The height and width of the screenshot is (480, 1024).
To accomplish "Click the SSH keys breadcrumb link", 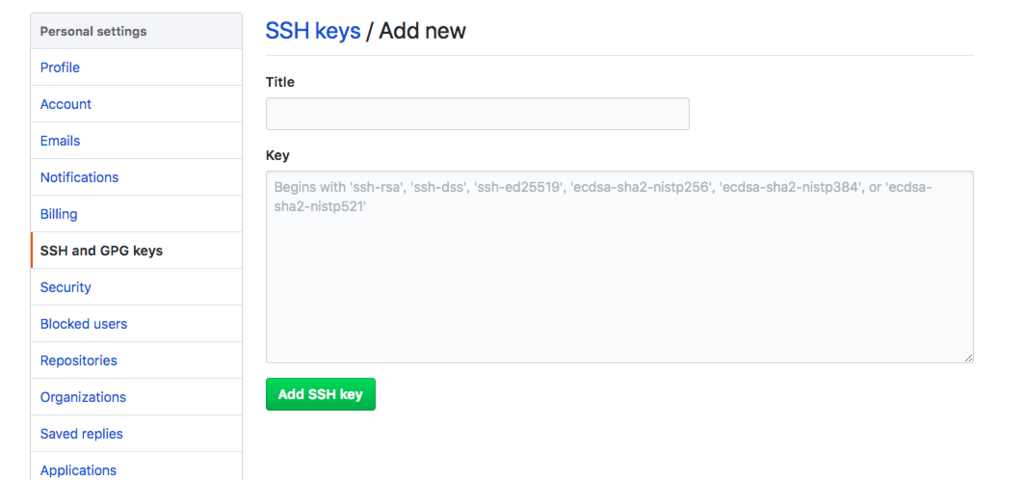I will 313,31.
